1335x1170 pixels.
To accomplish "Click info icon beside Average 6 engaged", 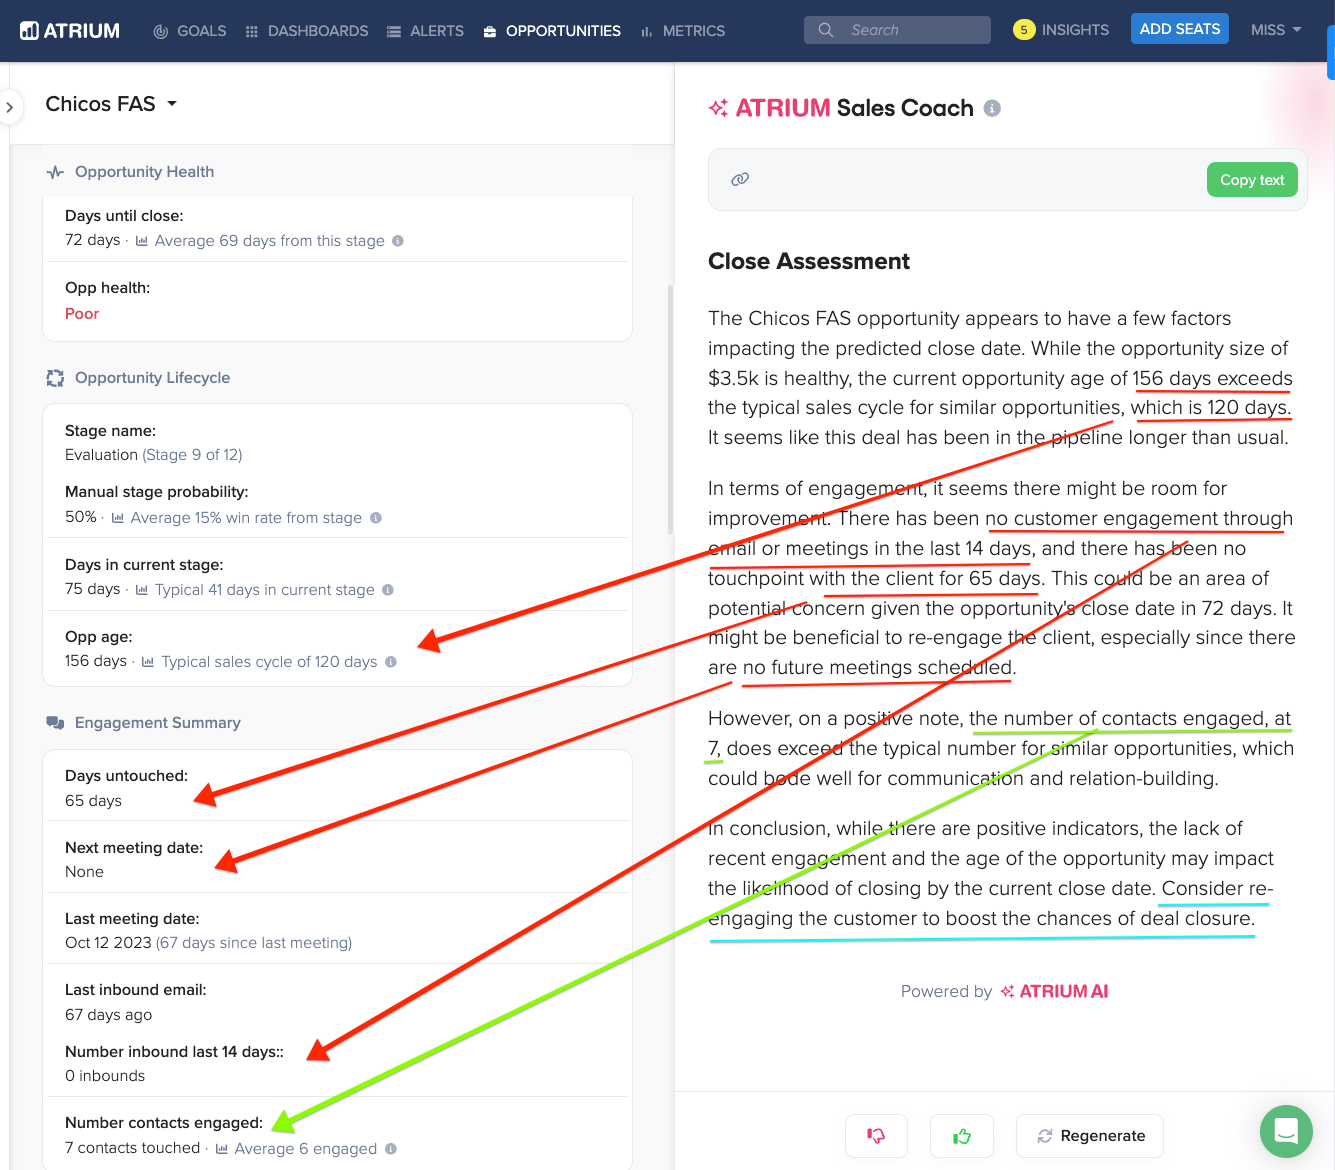I will (x=391, y=1149).
